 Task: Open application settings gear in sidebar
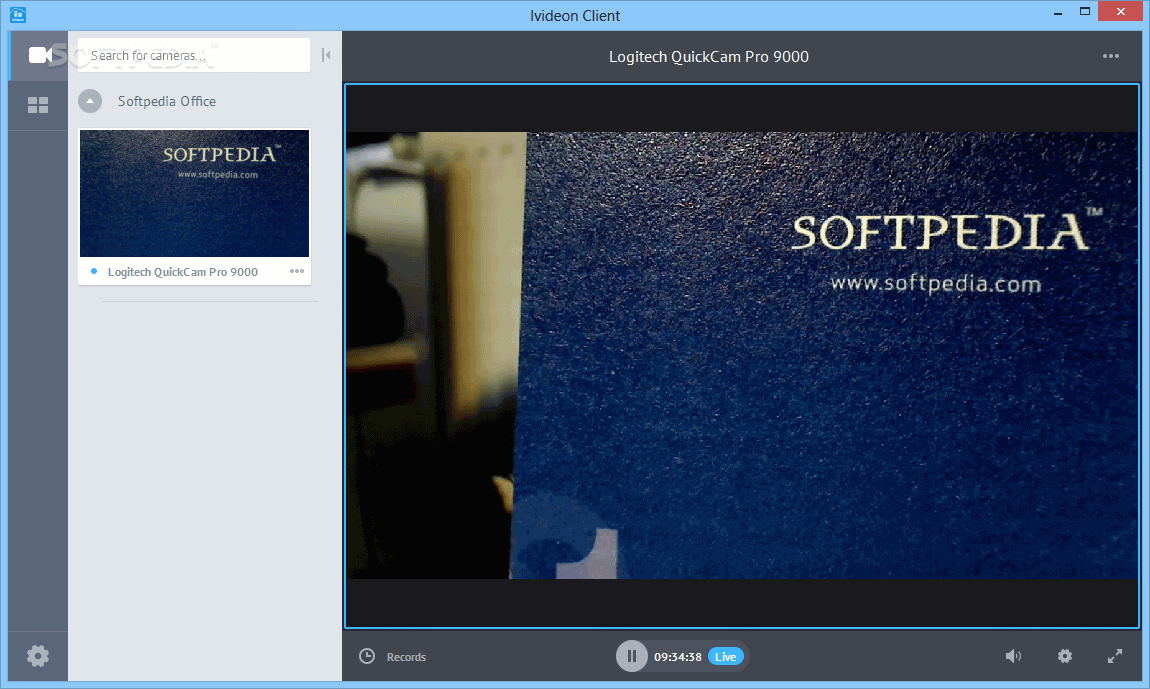click(x=38, y=656)
